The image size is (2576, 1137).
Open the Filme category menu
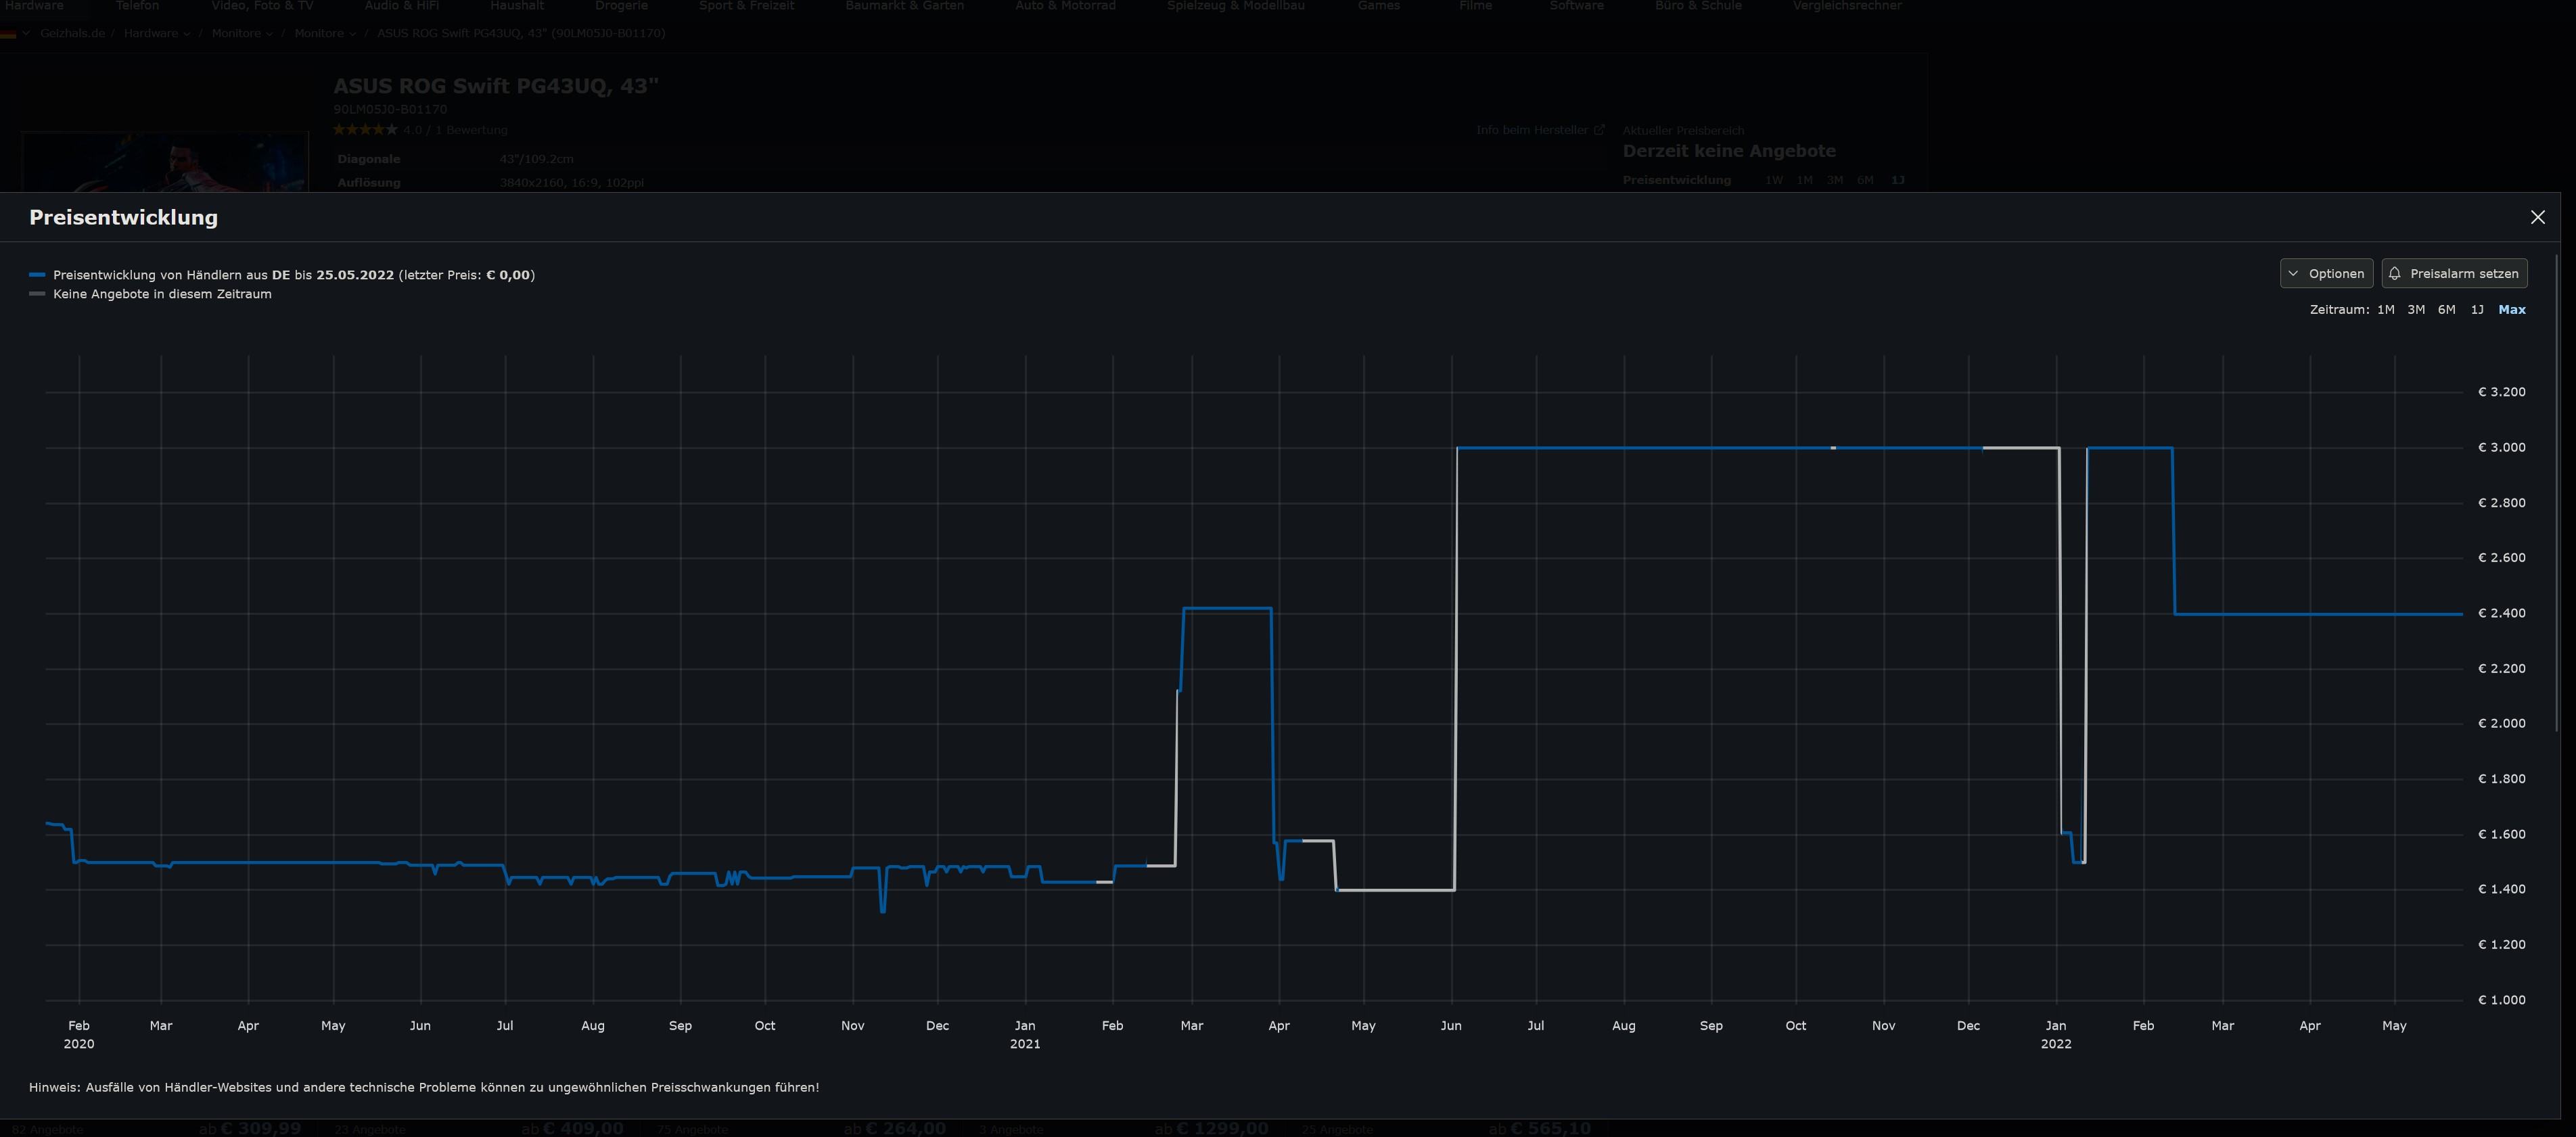pos(1475,6)
